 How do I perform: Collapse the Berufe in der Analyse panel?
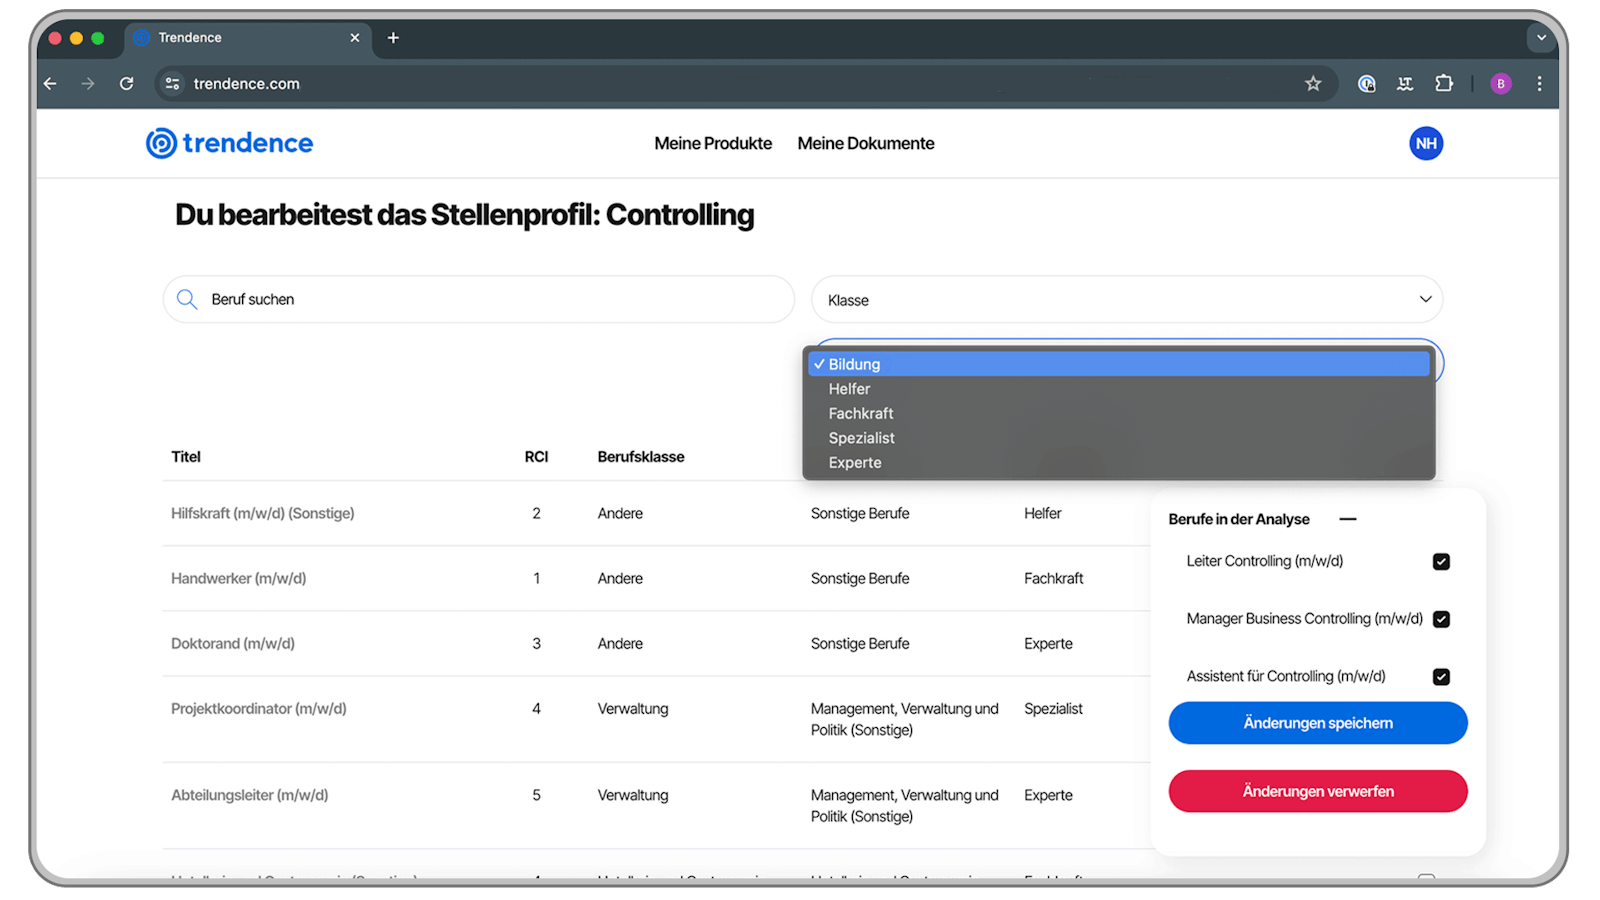pos(1347,519)
